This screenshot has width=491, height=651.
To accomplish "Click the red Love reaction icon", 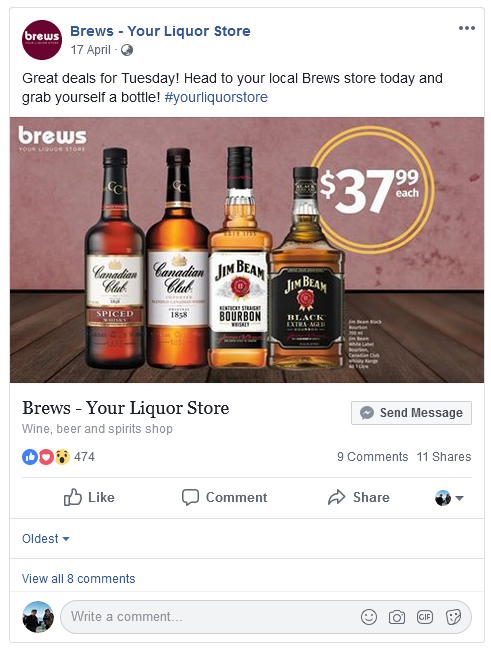I will click(x=46, y=457).
